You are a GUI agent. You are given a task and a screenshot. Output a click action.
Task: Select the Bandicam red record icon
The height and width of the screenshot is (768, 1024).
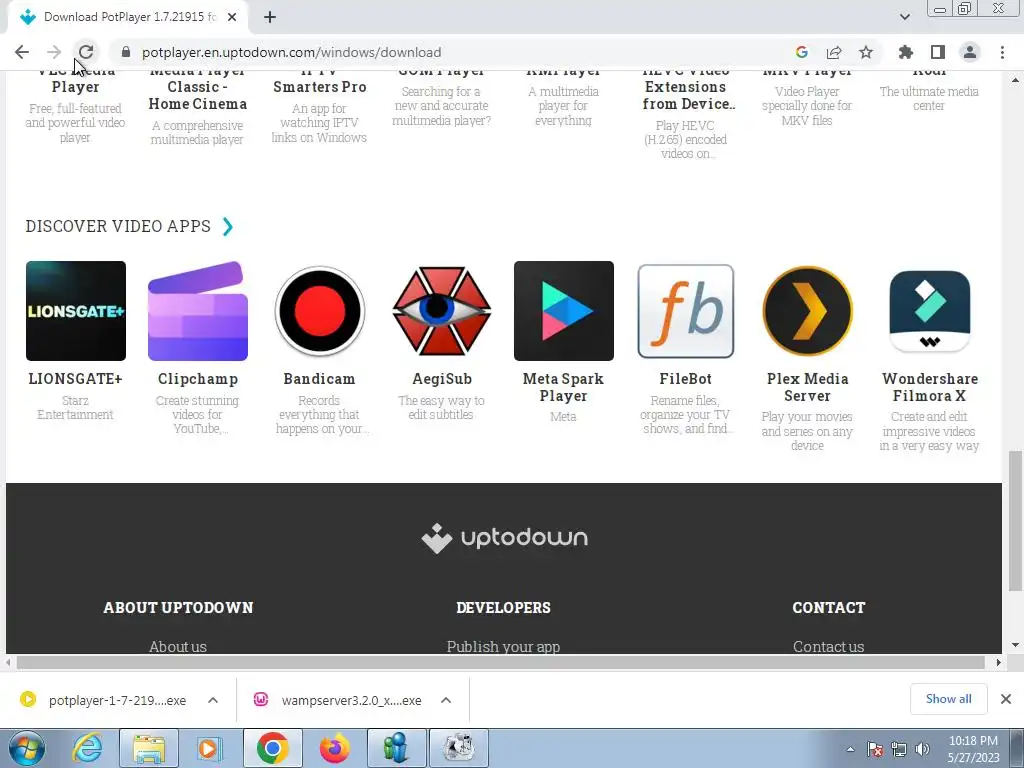(x=319, y=311)
